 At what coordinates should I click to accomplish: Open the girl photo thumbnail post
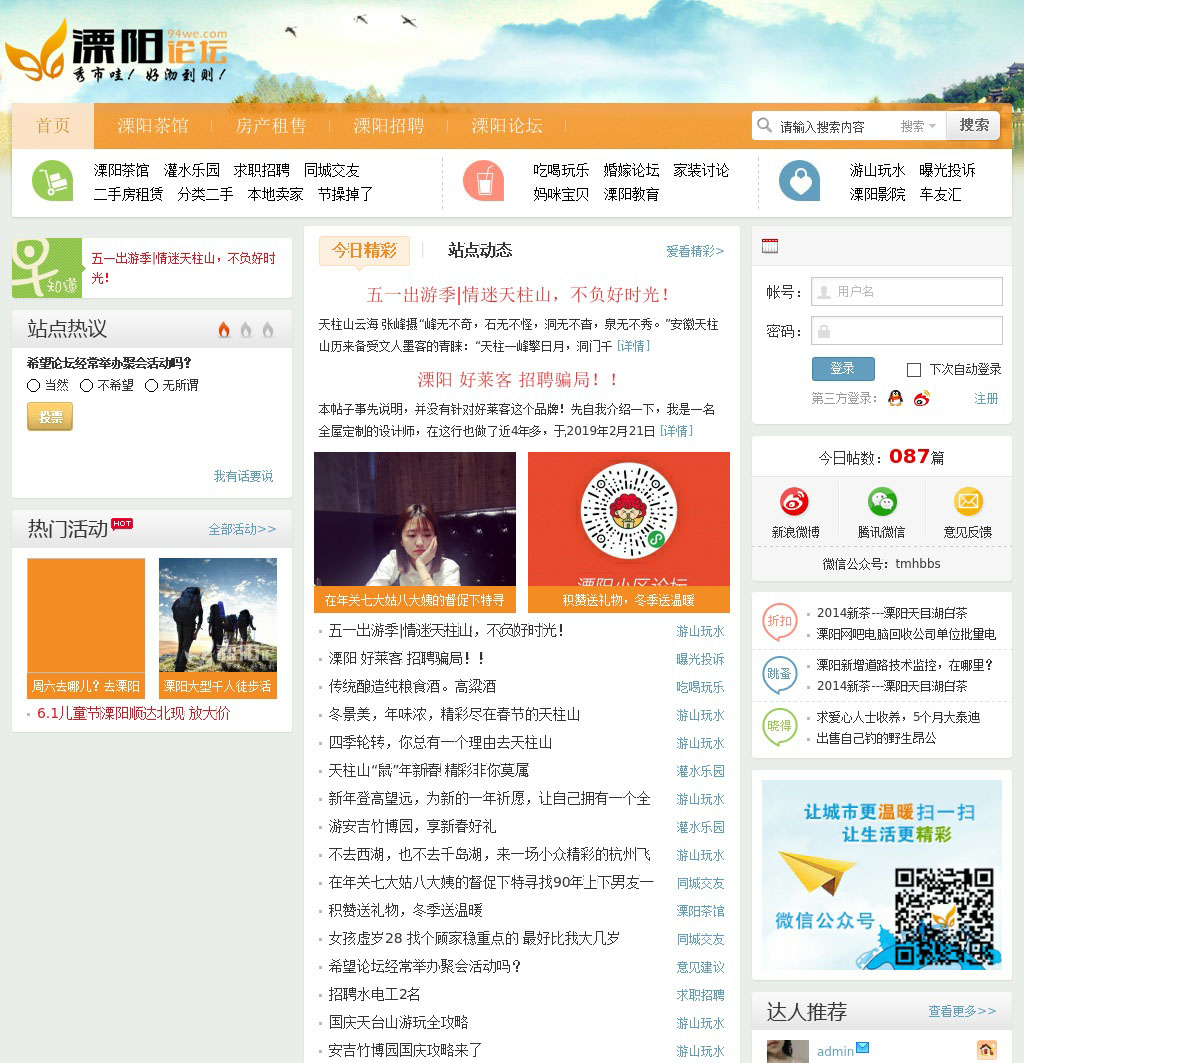pyautogui.click(x=415, y=532)
